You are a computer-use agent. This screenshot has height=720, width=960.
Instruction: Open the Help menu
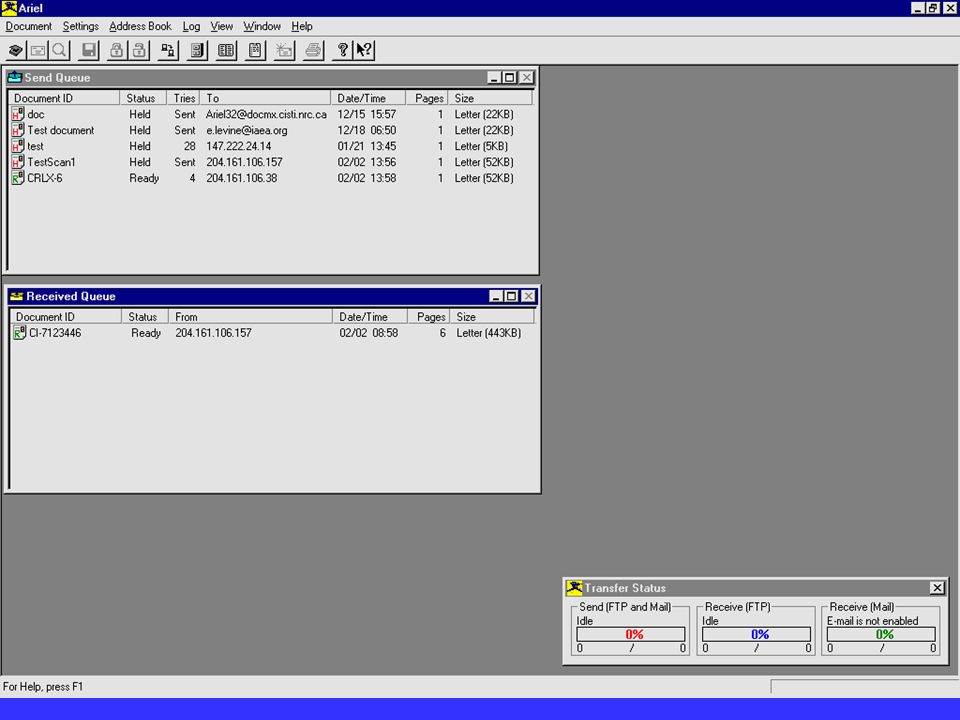[302, 26]
